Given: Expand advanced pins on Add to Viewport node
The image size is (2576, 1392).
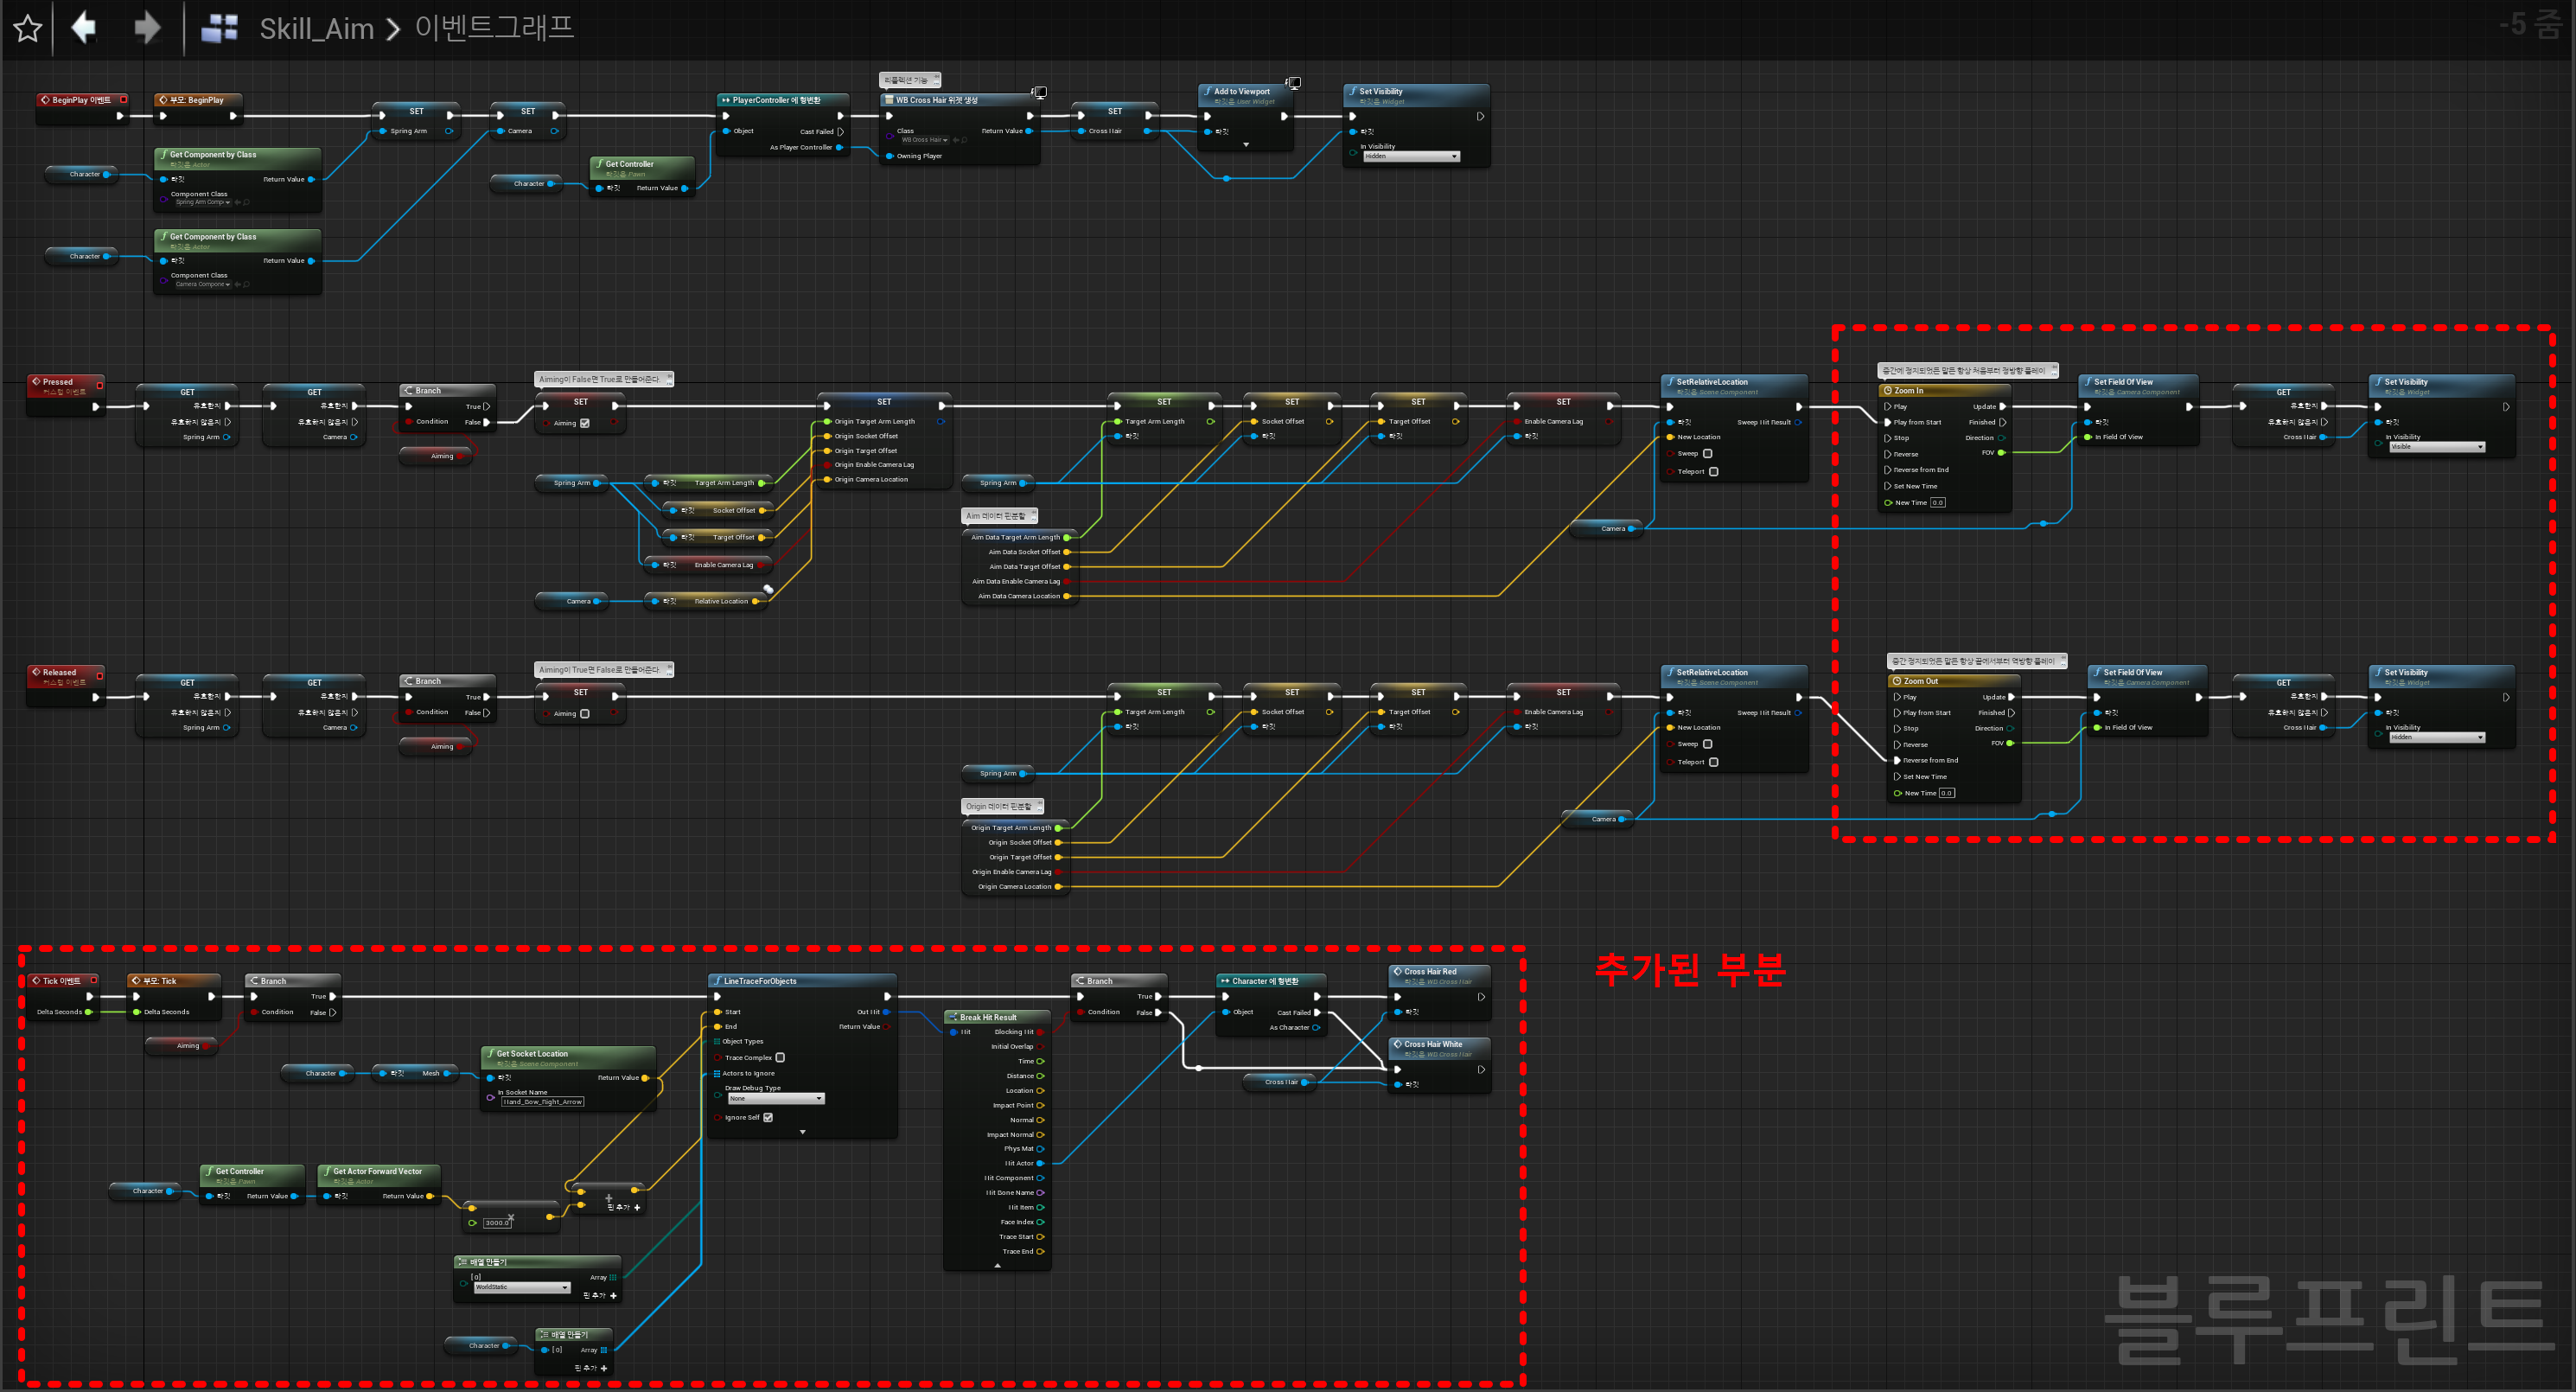Looking at the screenshot, I should 1246,145.
